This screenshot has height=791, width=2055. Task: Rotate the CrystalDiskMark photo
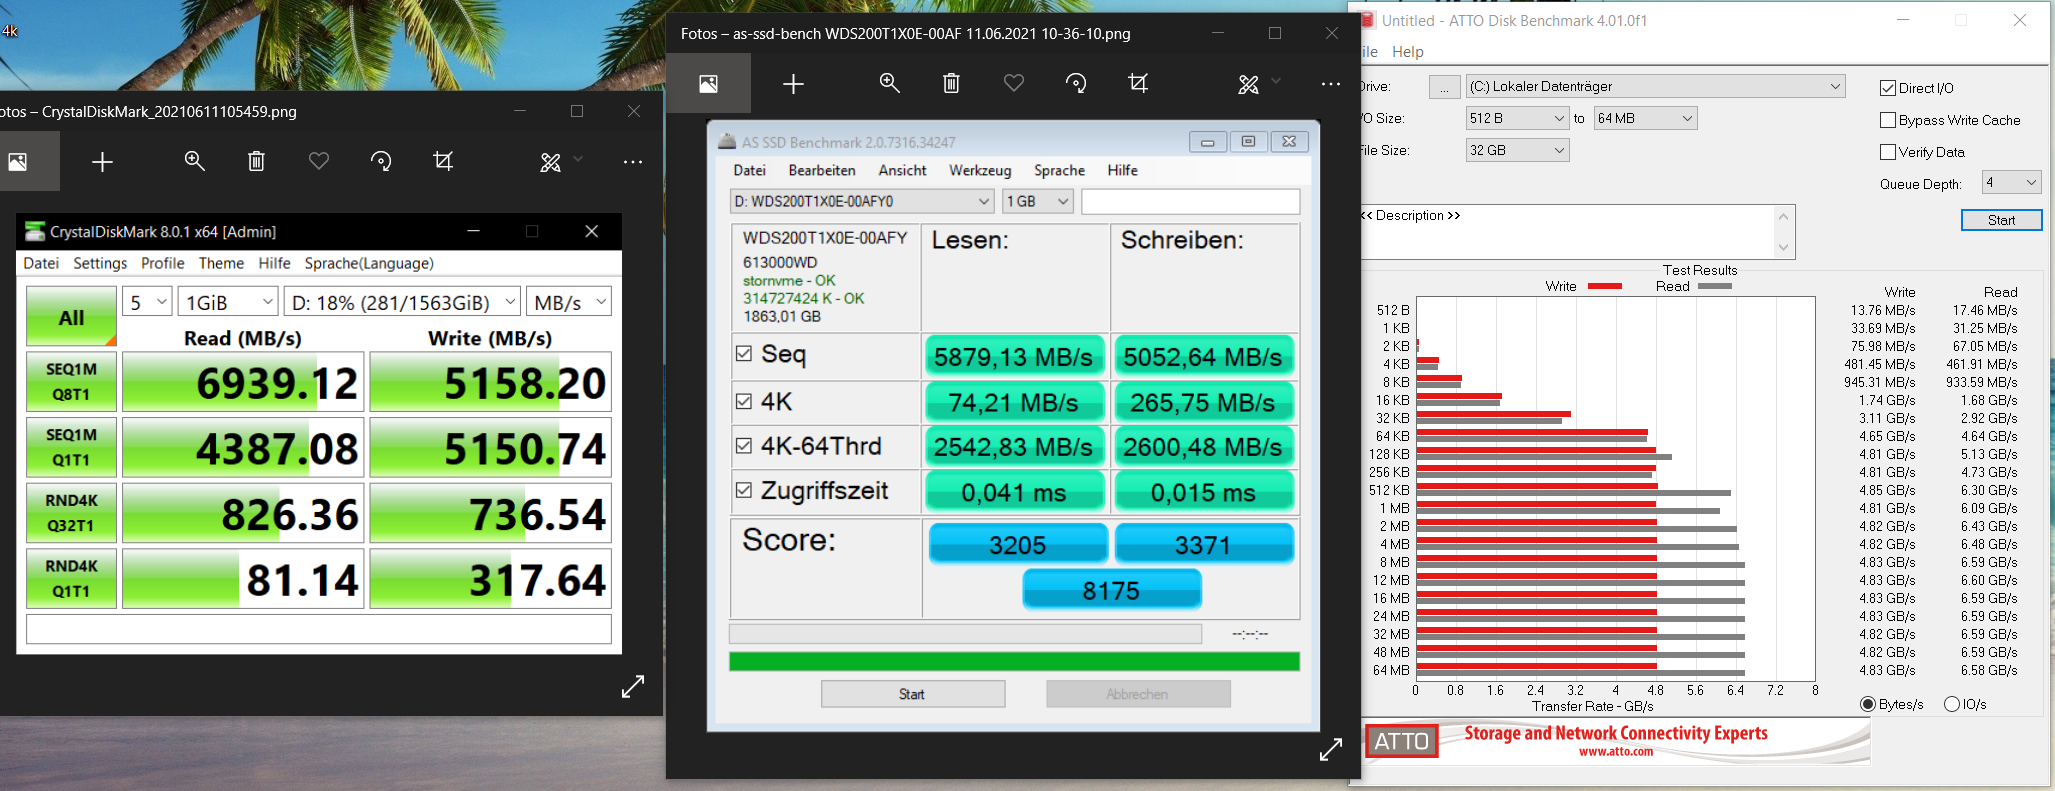tap(381, 162)
